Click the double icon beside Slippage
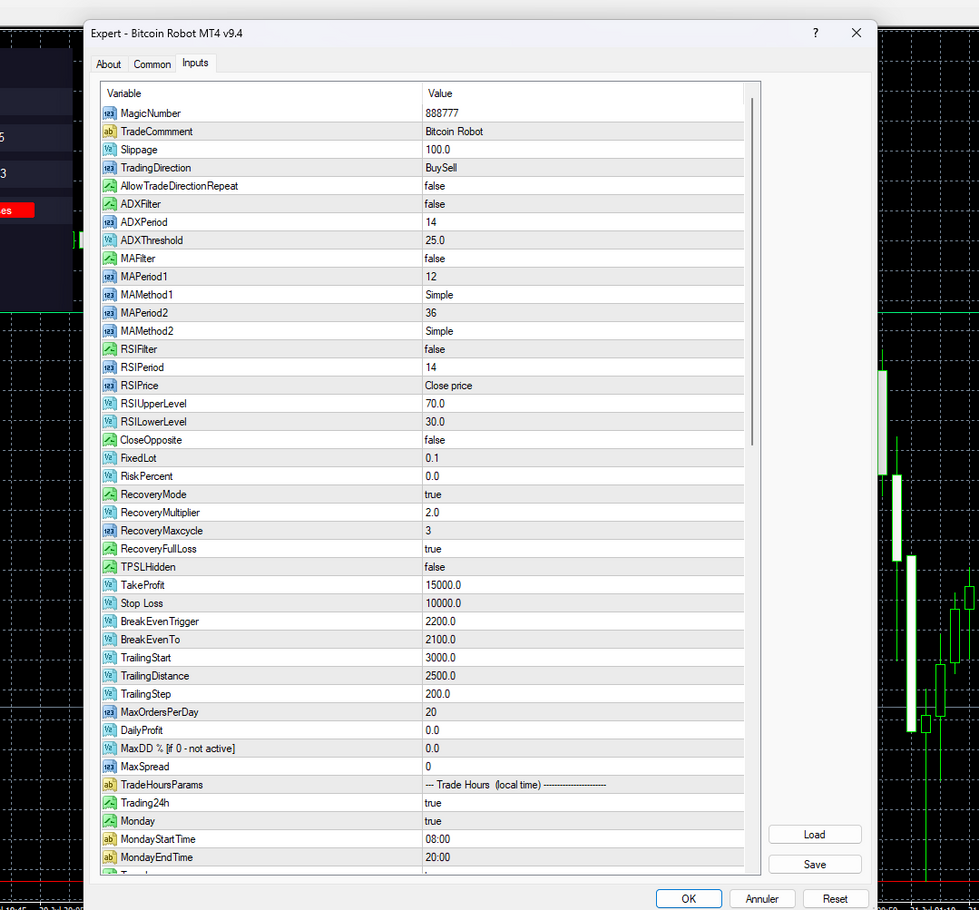 click(109, 150)
